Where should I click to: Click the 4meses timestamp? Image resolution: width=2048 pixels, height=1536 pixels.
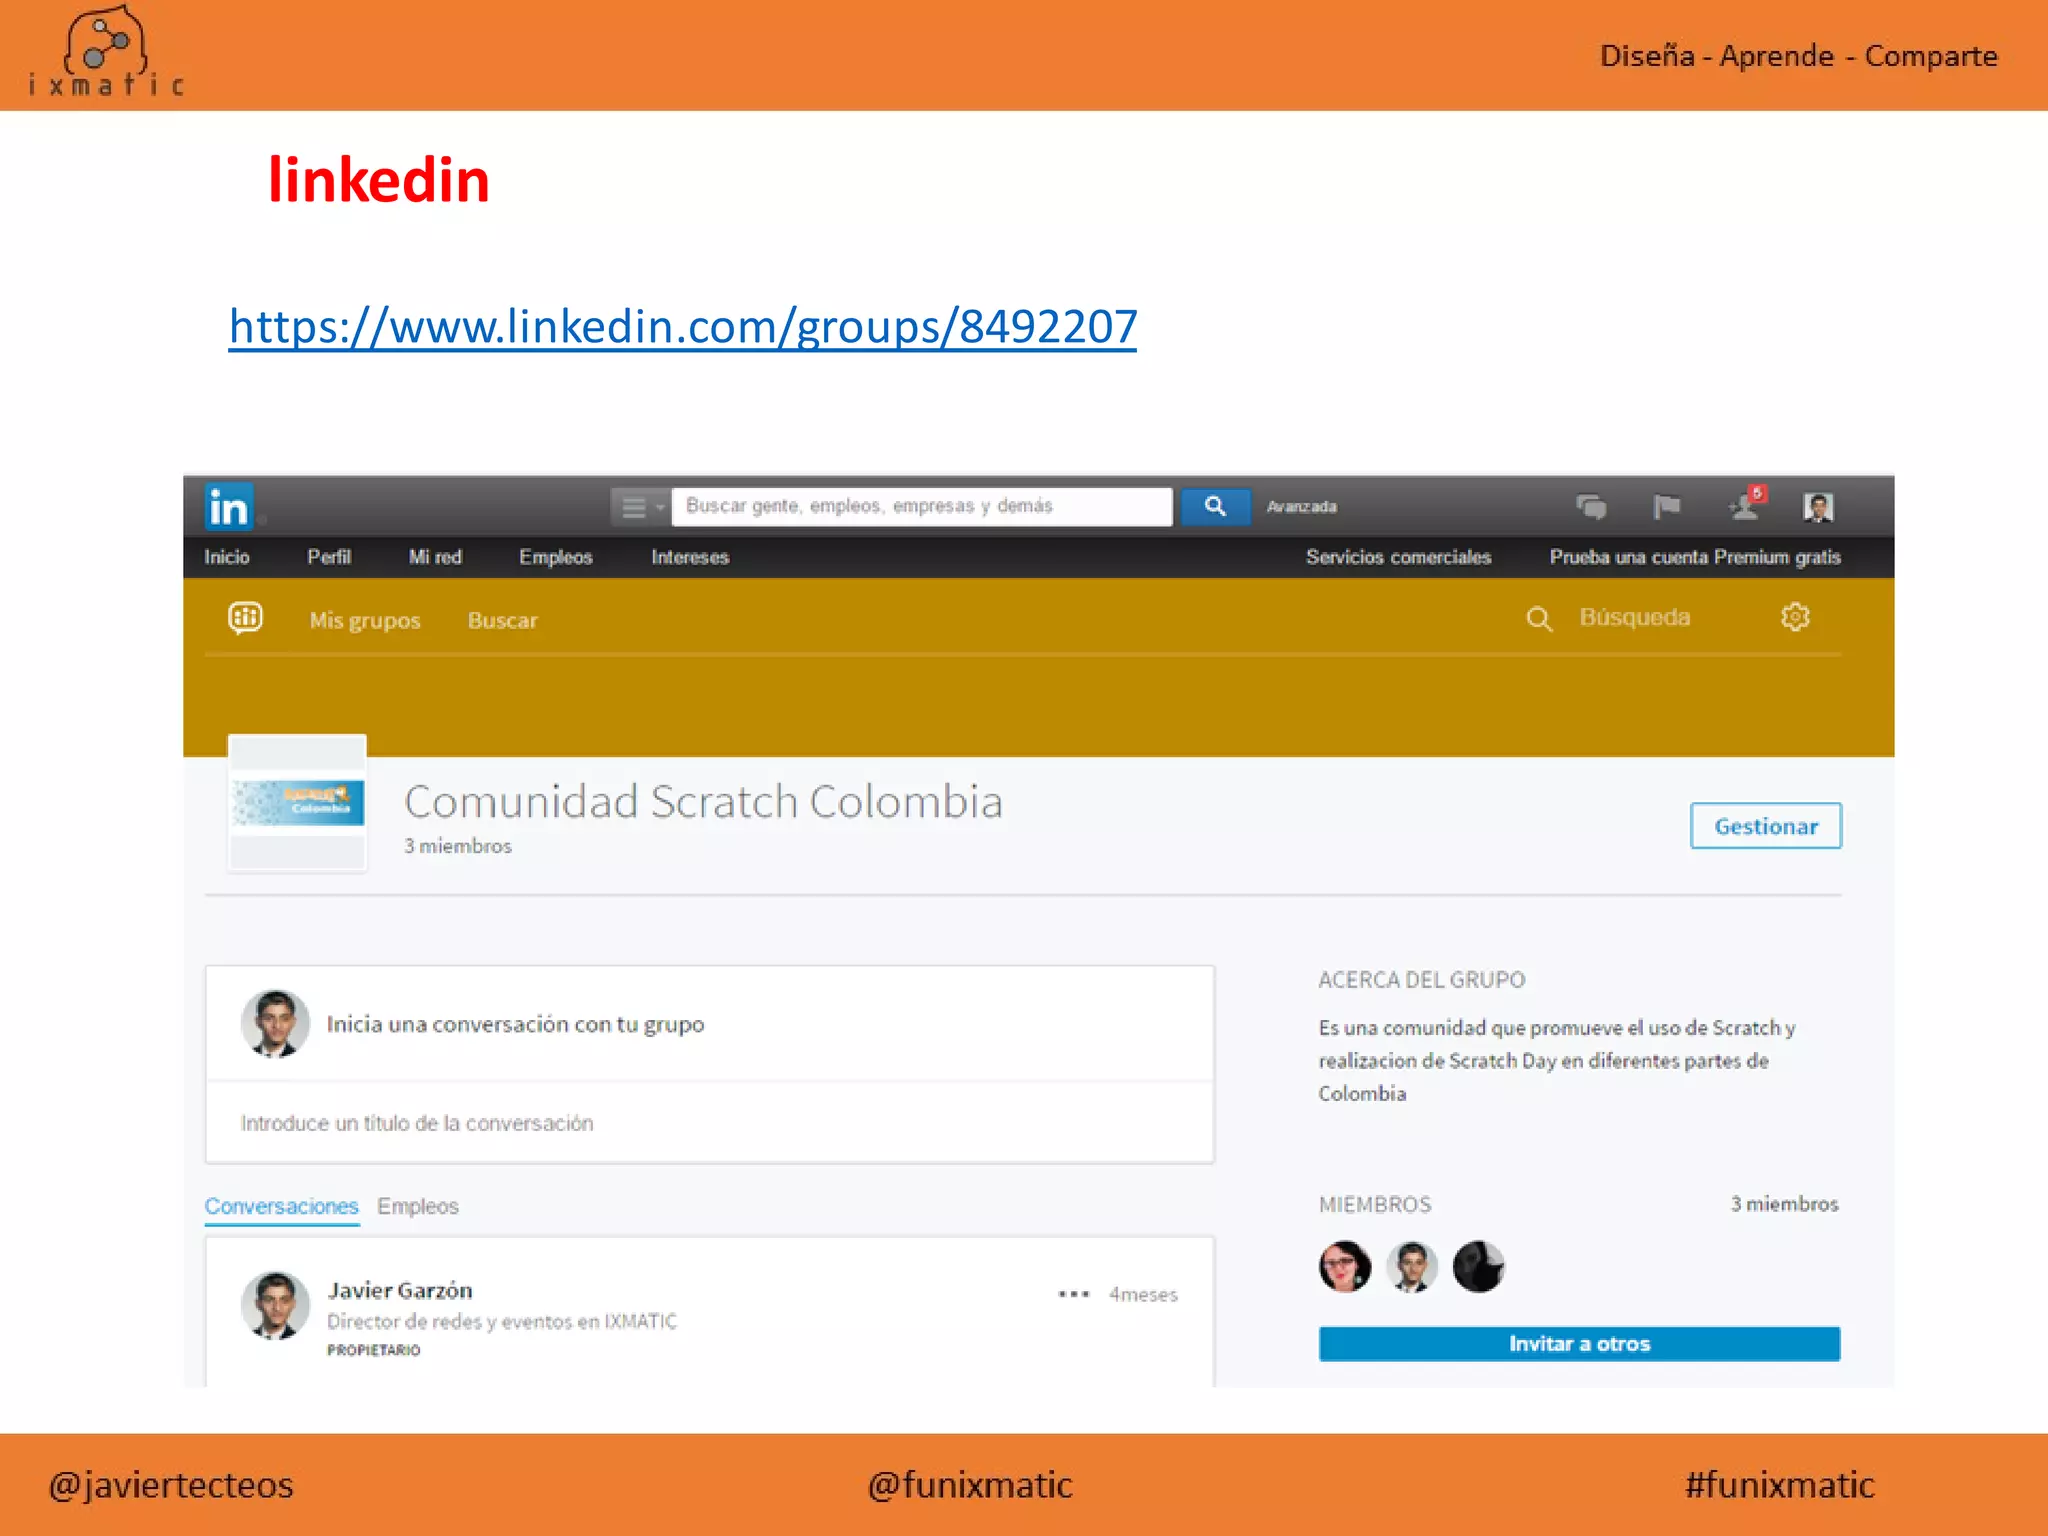coord(1143,1294)
